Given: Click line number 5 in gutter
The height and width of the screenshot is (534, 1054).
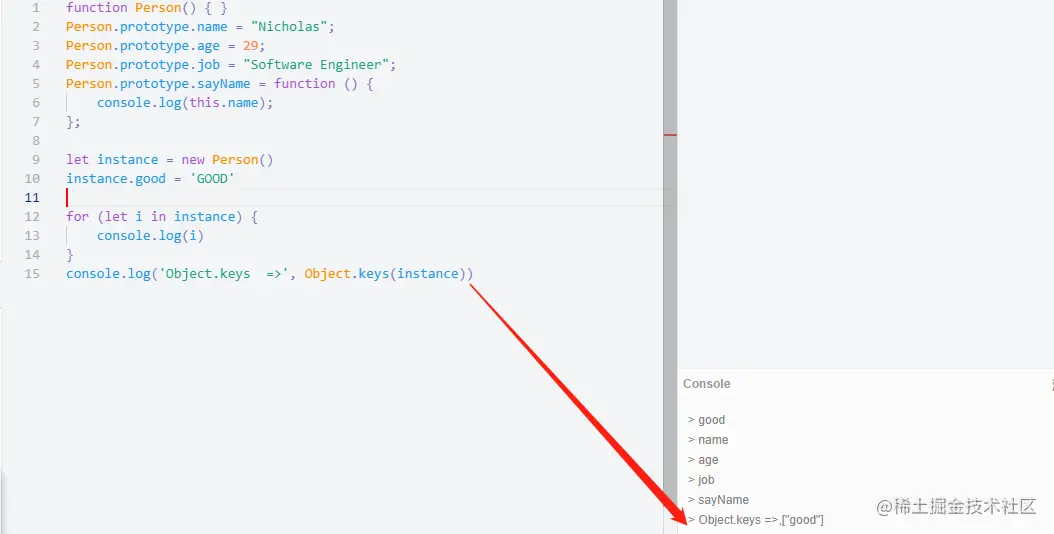Looking at the screenshot, I should [x=36, y=83].
